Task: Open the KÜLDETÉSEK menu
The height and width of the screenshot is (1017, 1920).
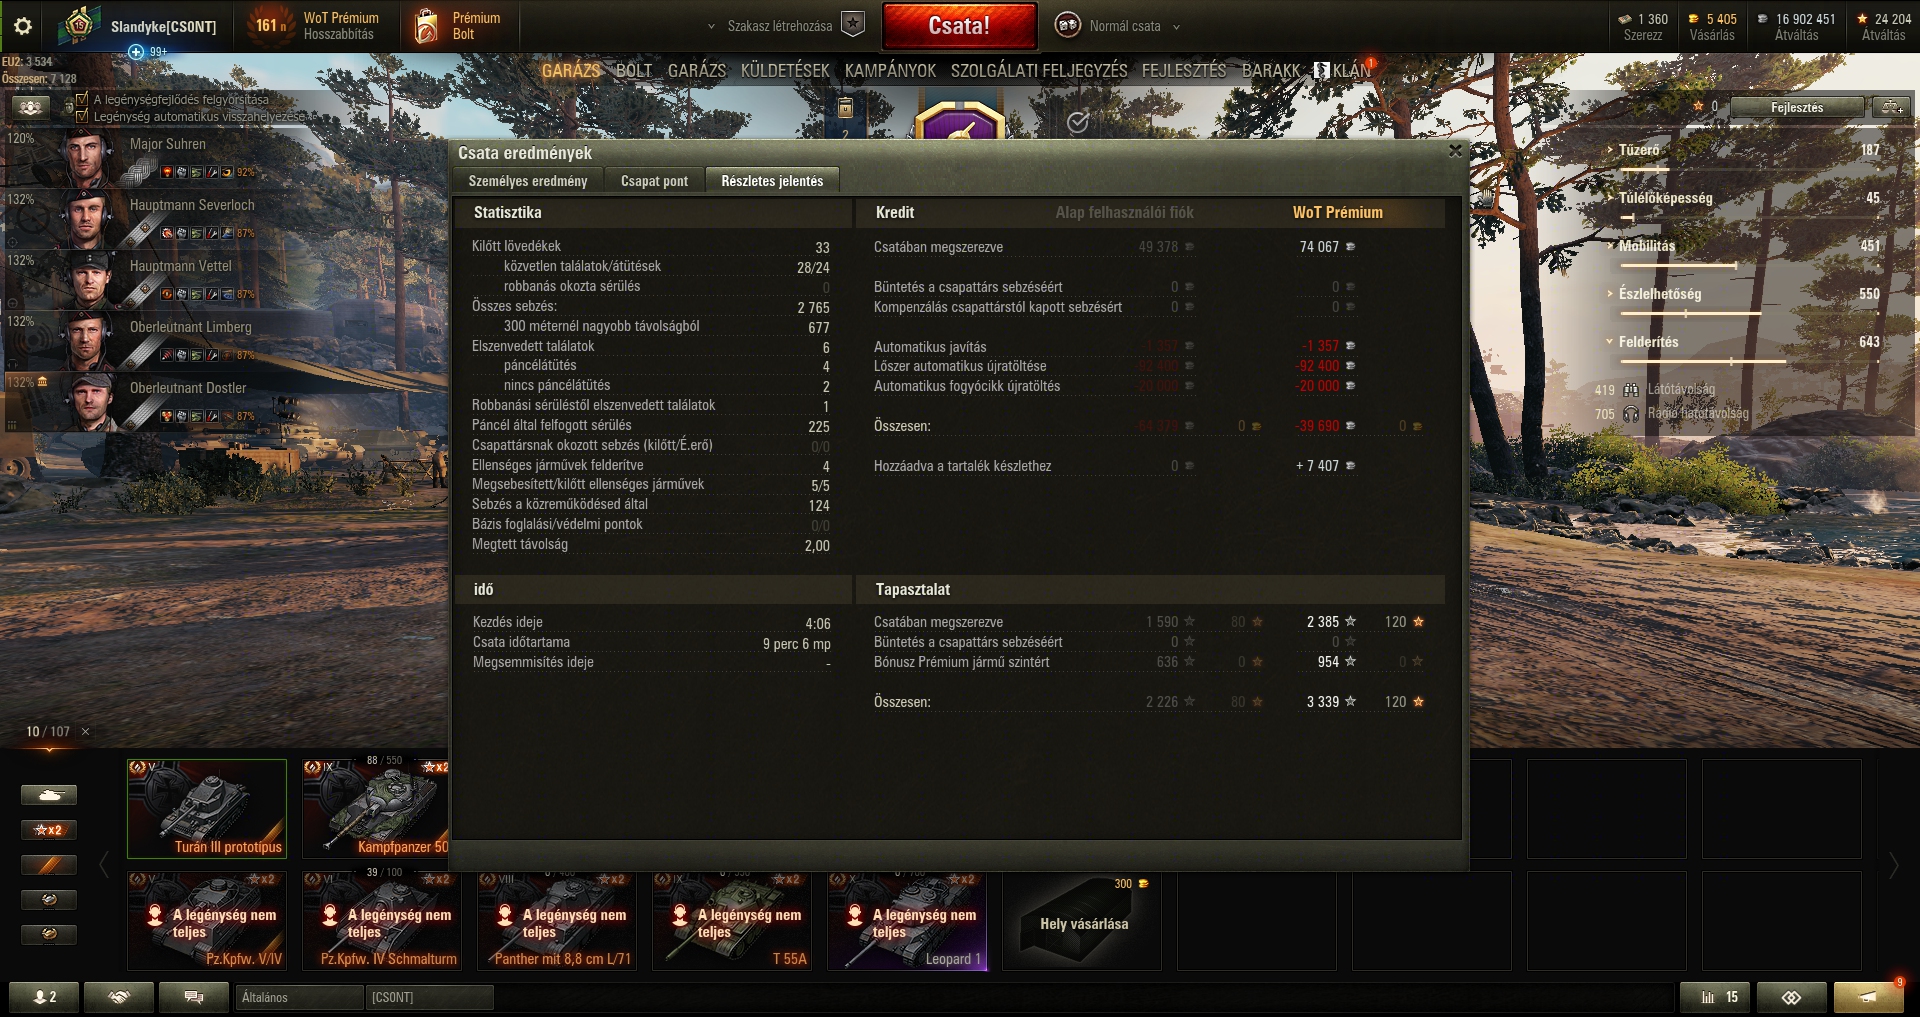Action: tap(785, 71)
